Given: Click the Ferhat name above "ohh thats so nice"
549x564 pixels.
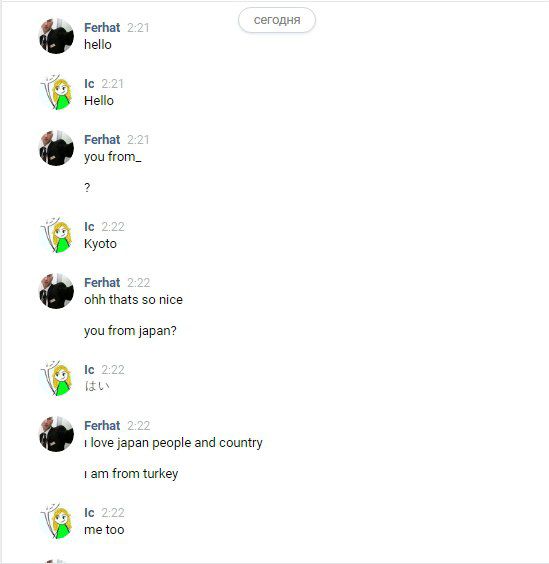Looking at the screenshot, I should (102, 283).
